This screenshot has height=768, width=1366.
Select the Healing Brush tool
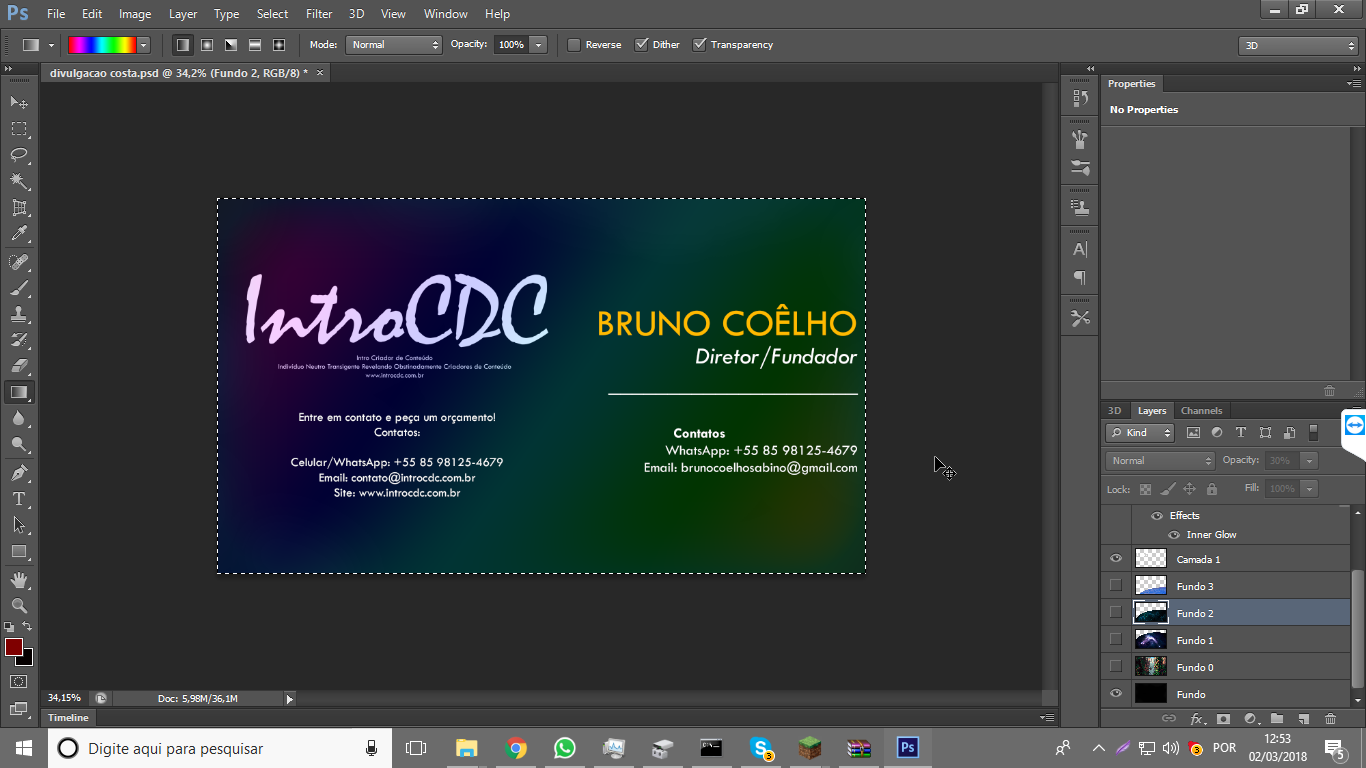19,262
